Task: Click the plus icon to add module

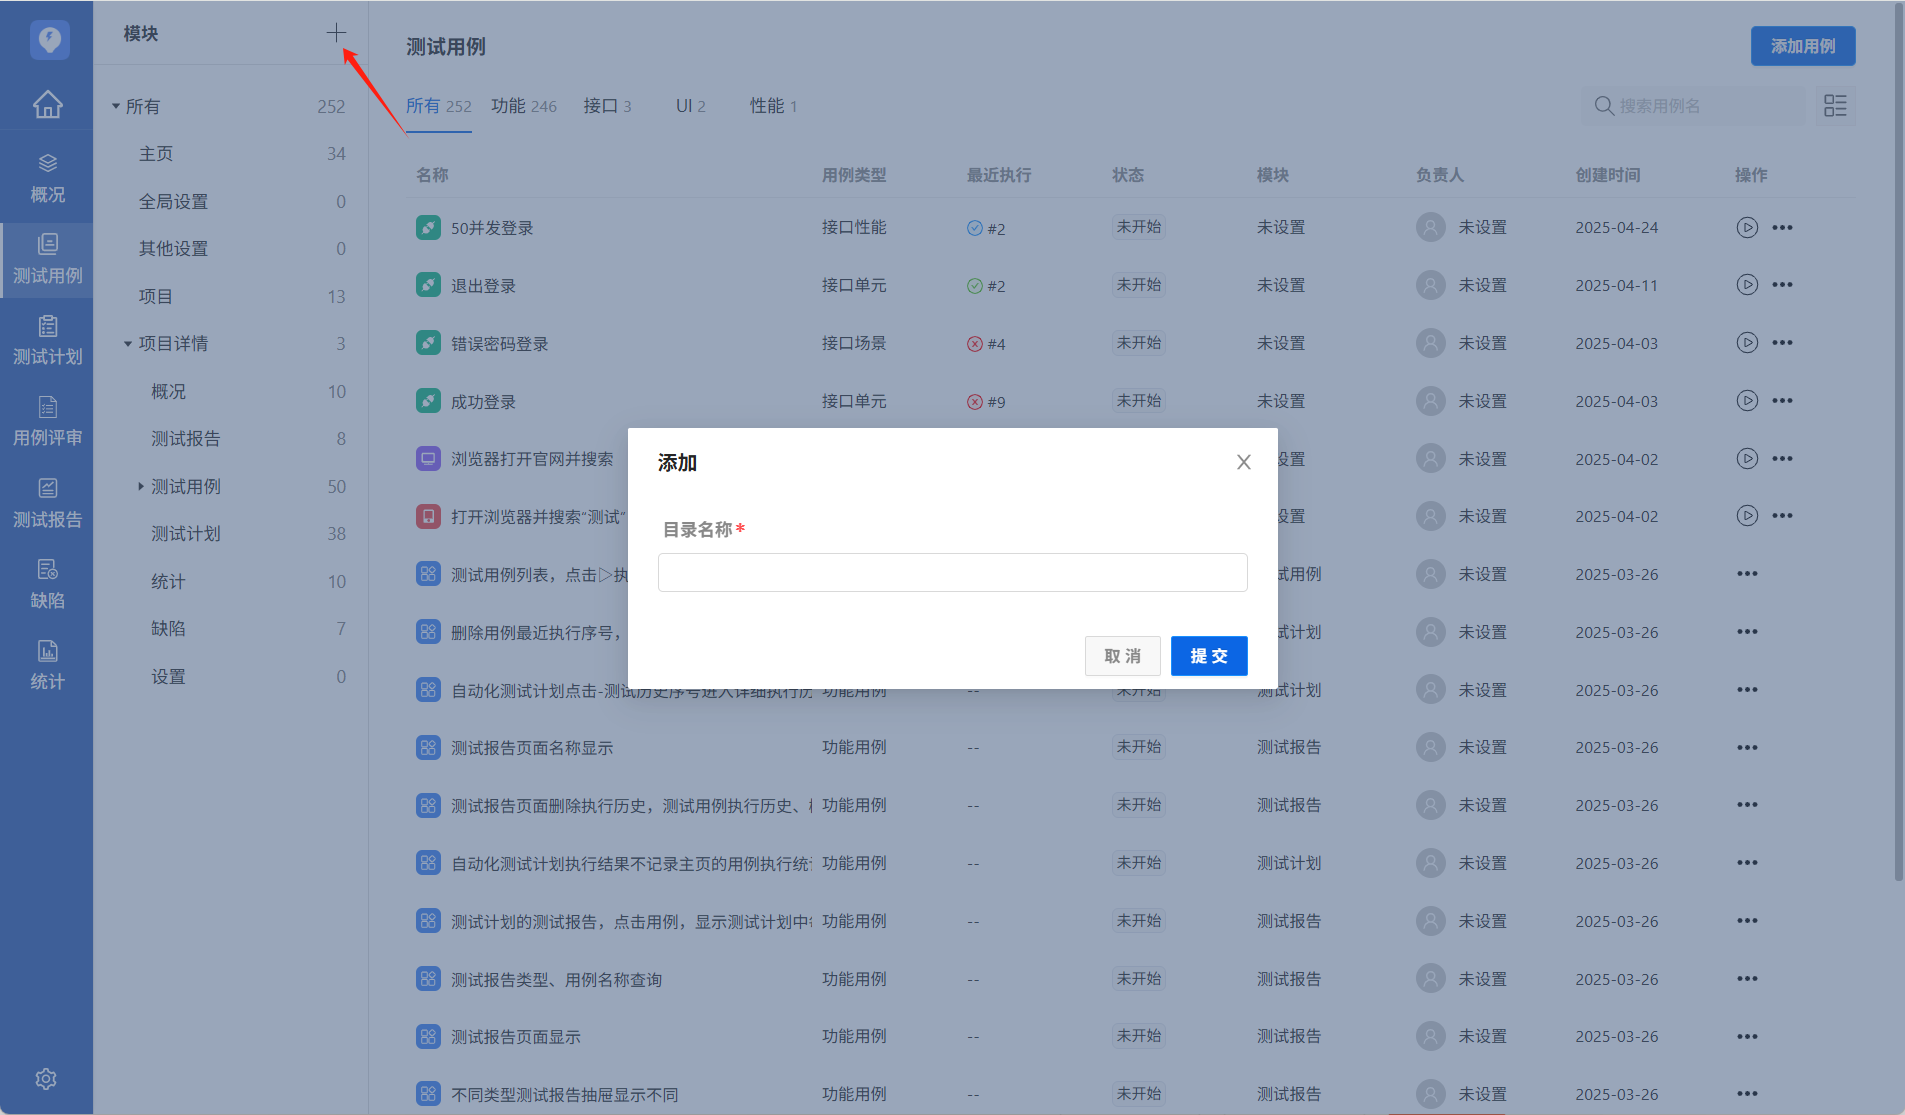Action: (x=336, y=33)
